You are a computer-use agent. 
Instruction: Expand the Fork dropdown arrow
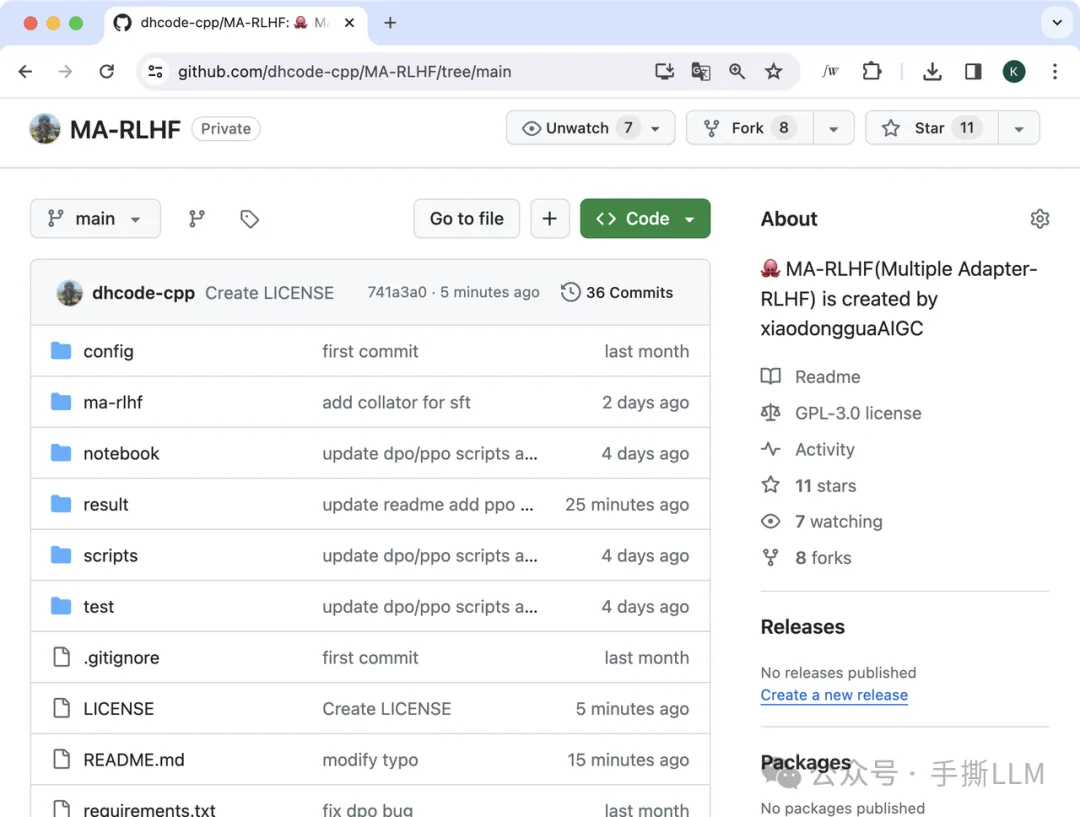point(833,129)
